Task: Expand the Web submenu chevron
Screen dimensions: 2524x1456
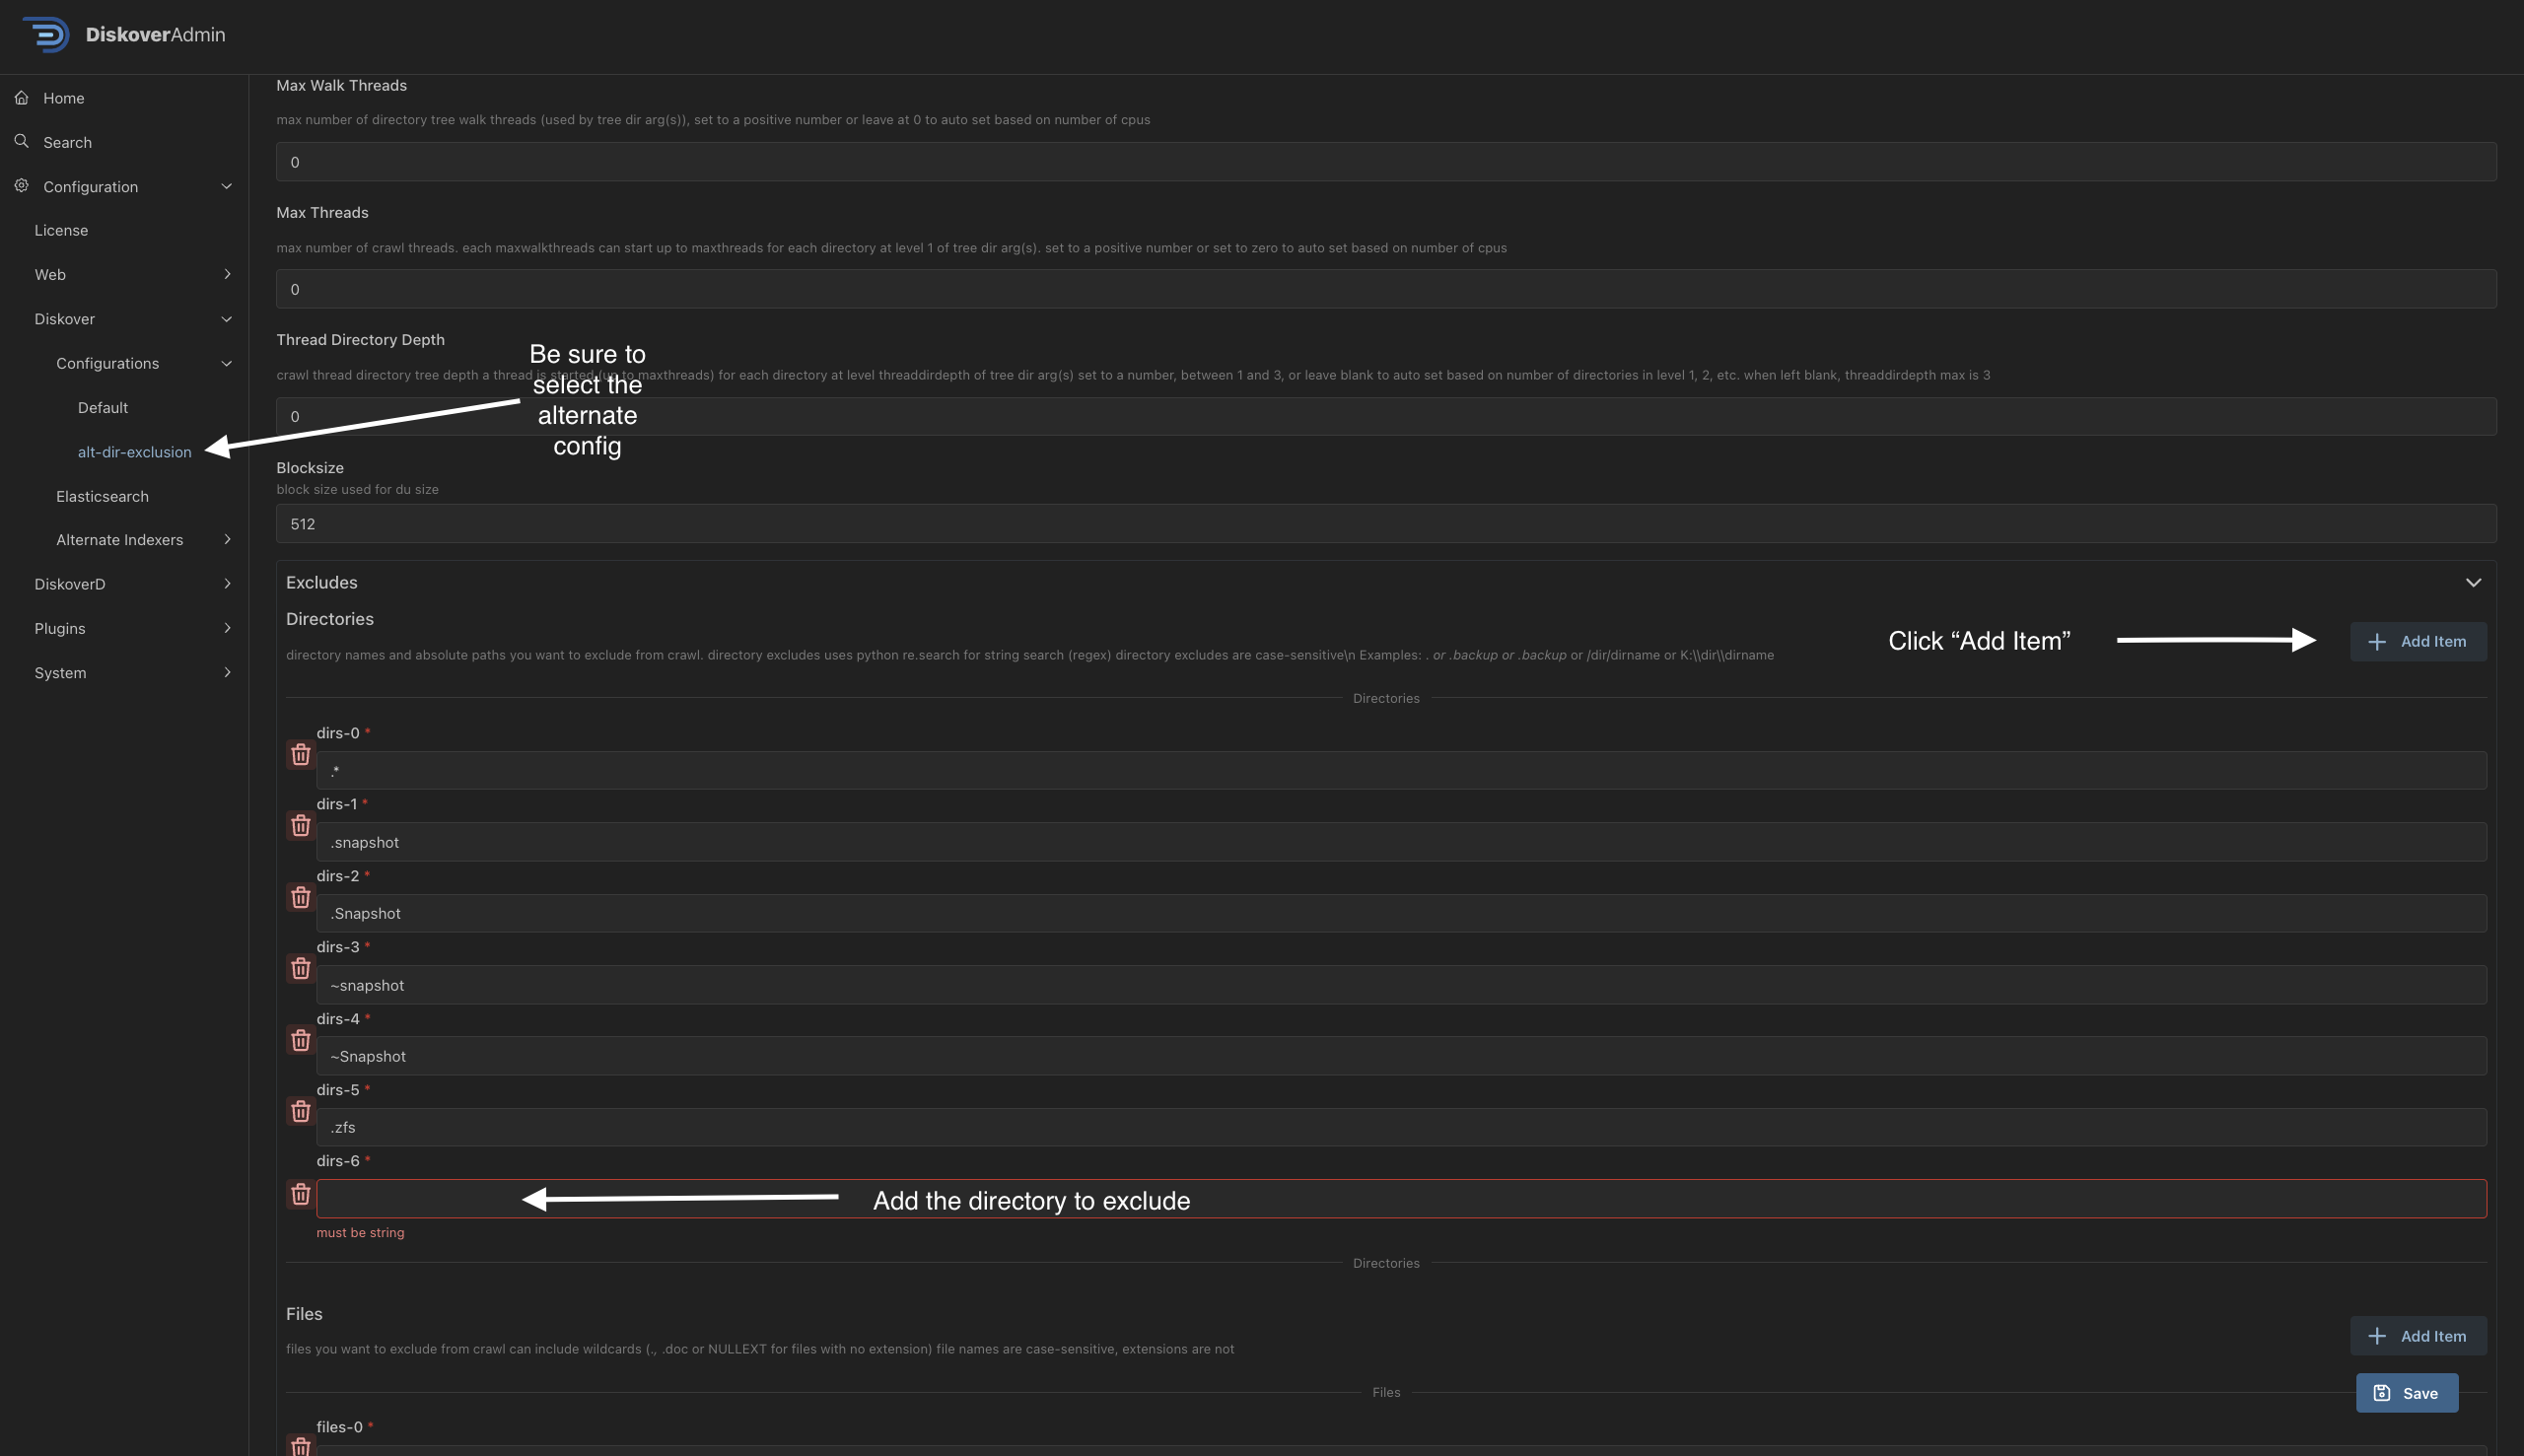Action: pyautogui.click(x=227, y=274)
